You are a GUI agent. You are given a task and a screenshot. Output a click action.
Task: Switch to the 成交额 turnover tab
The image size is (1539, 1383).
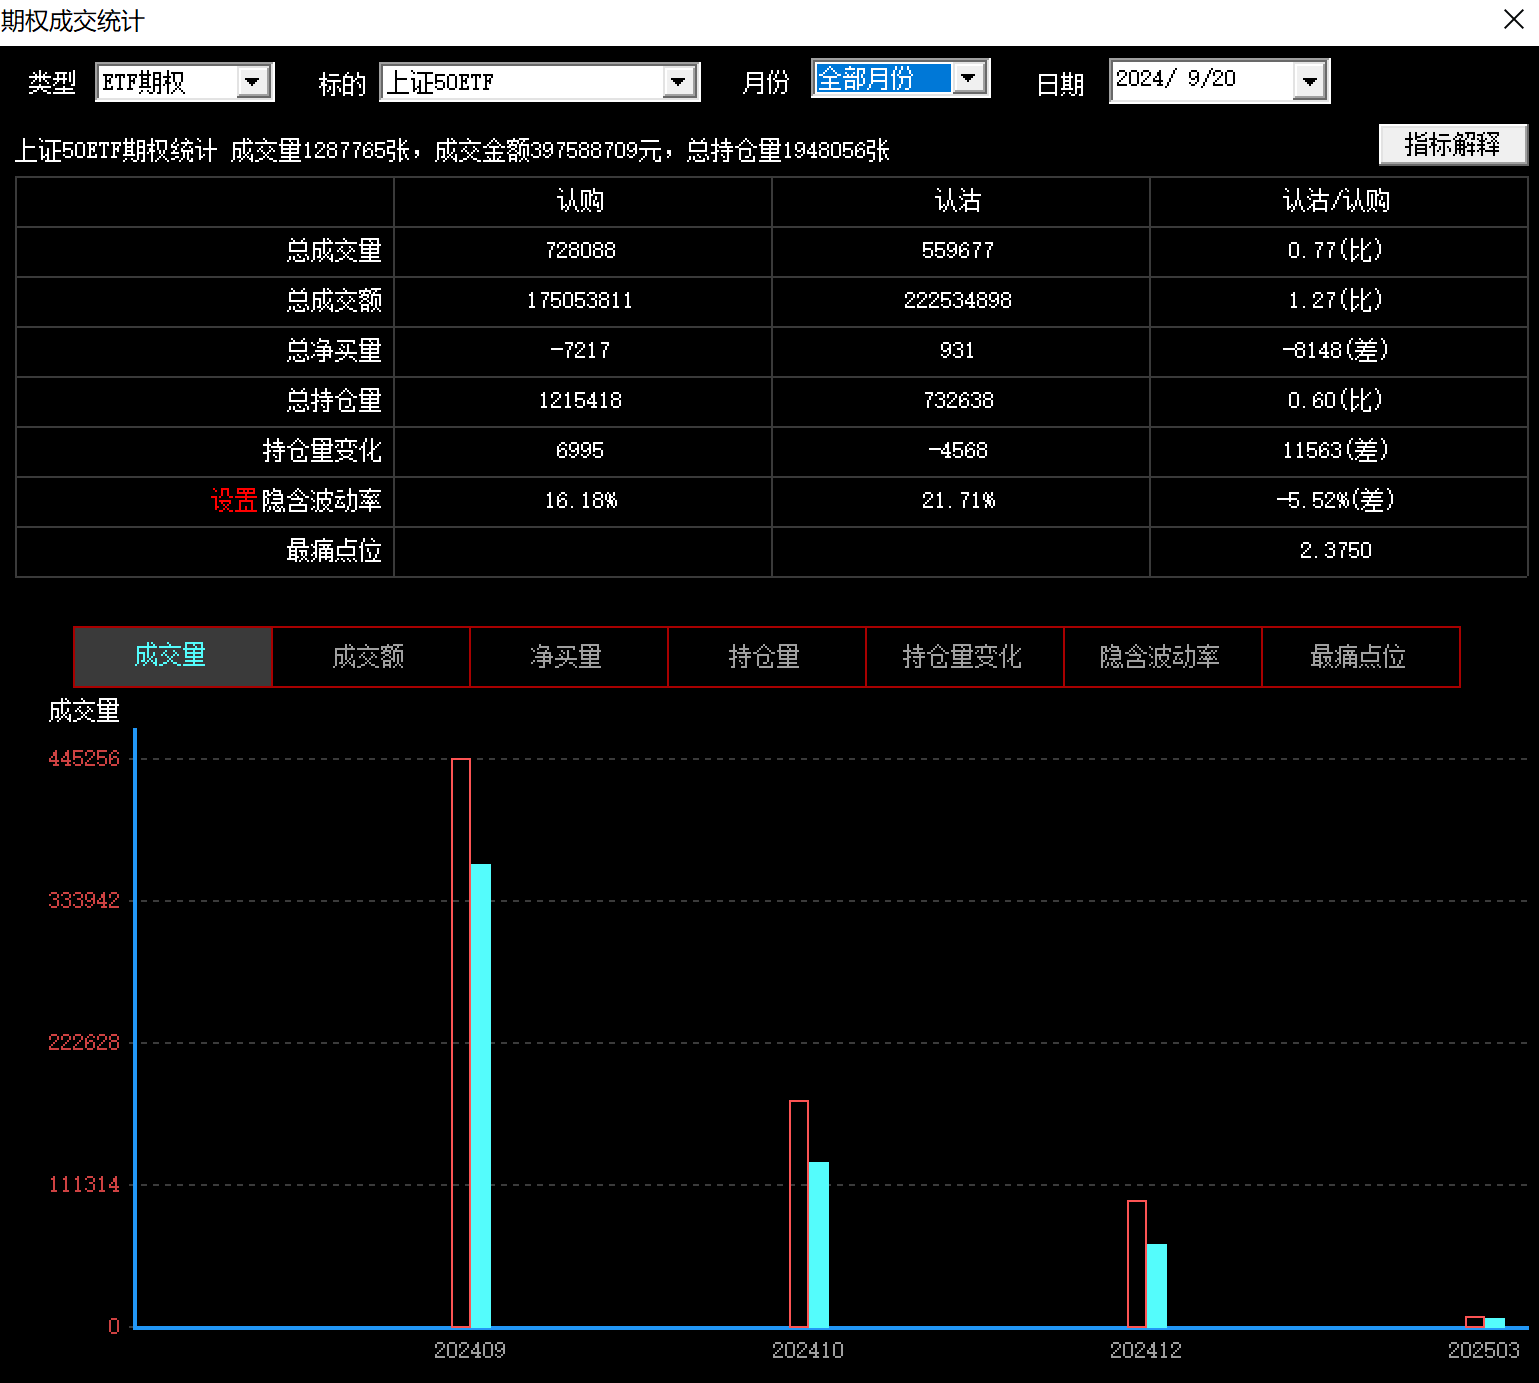click(x=370, y=657)
